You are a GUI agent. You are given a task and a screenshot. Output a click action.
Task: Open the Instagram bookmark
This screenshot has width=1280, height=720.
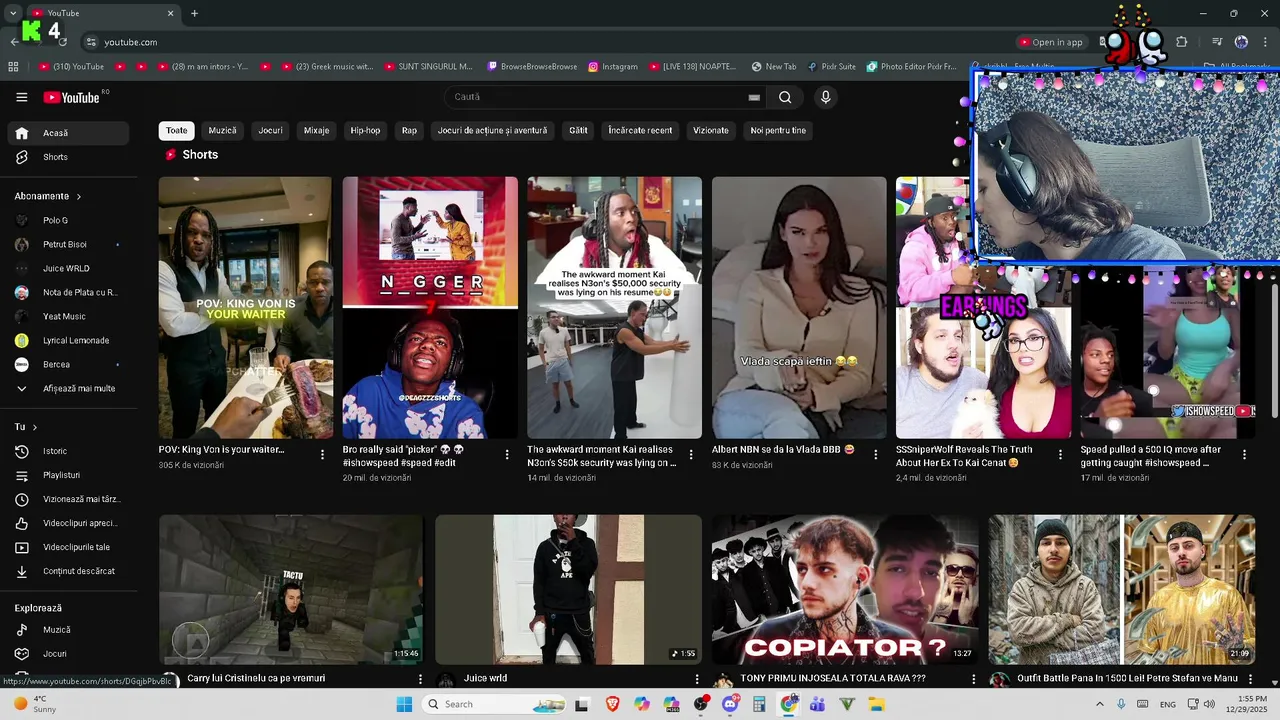(613, 66)
